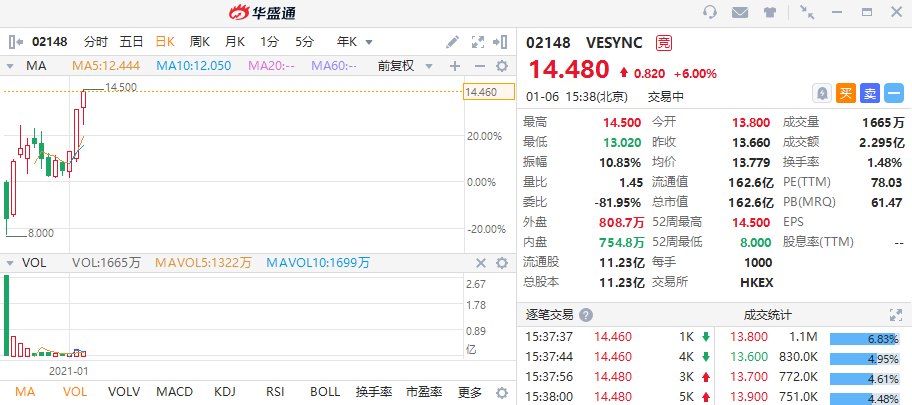Set price alert bell icon
Viewport: 912px width, 405px height.
point(821,93)
